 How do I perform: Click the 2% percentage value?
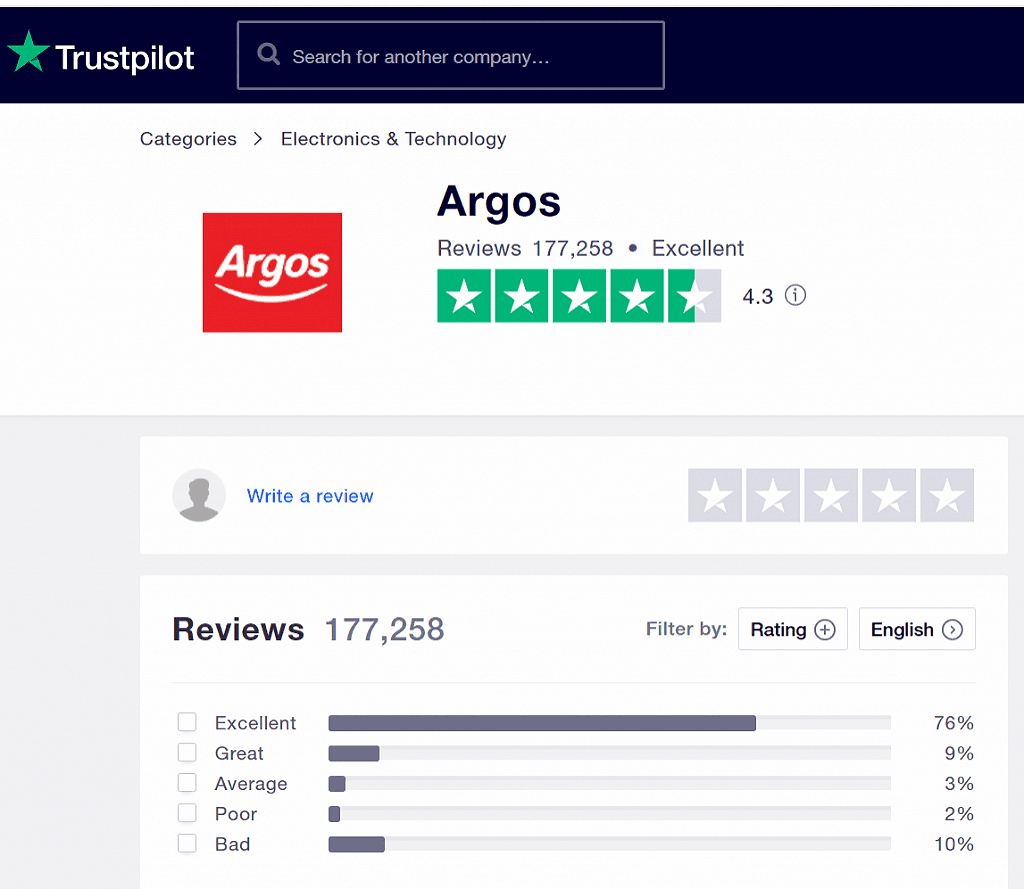(959, 814)
